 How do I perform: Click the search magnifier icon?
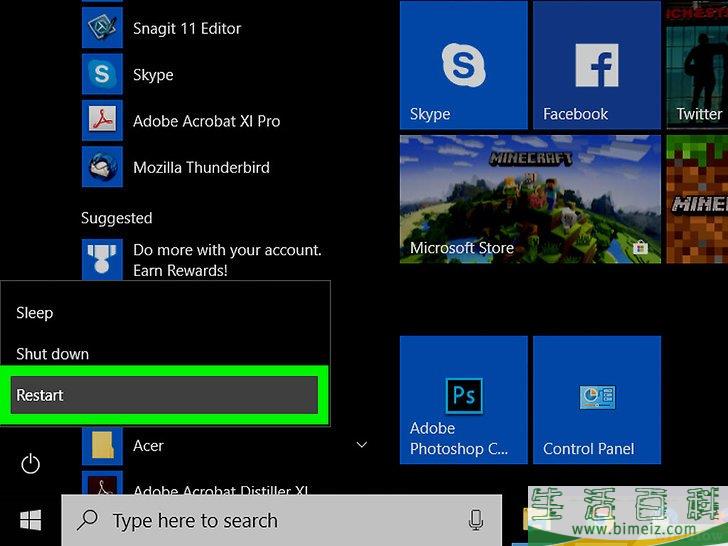click(87, 520)
